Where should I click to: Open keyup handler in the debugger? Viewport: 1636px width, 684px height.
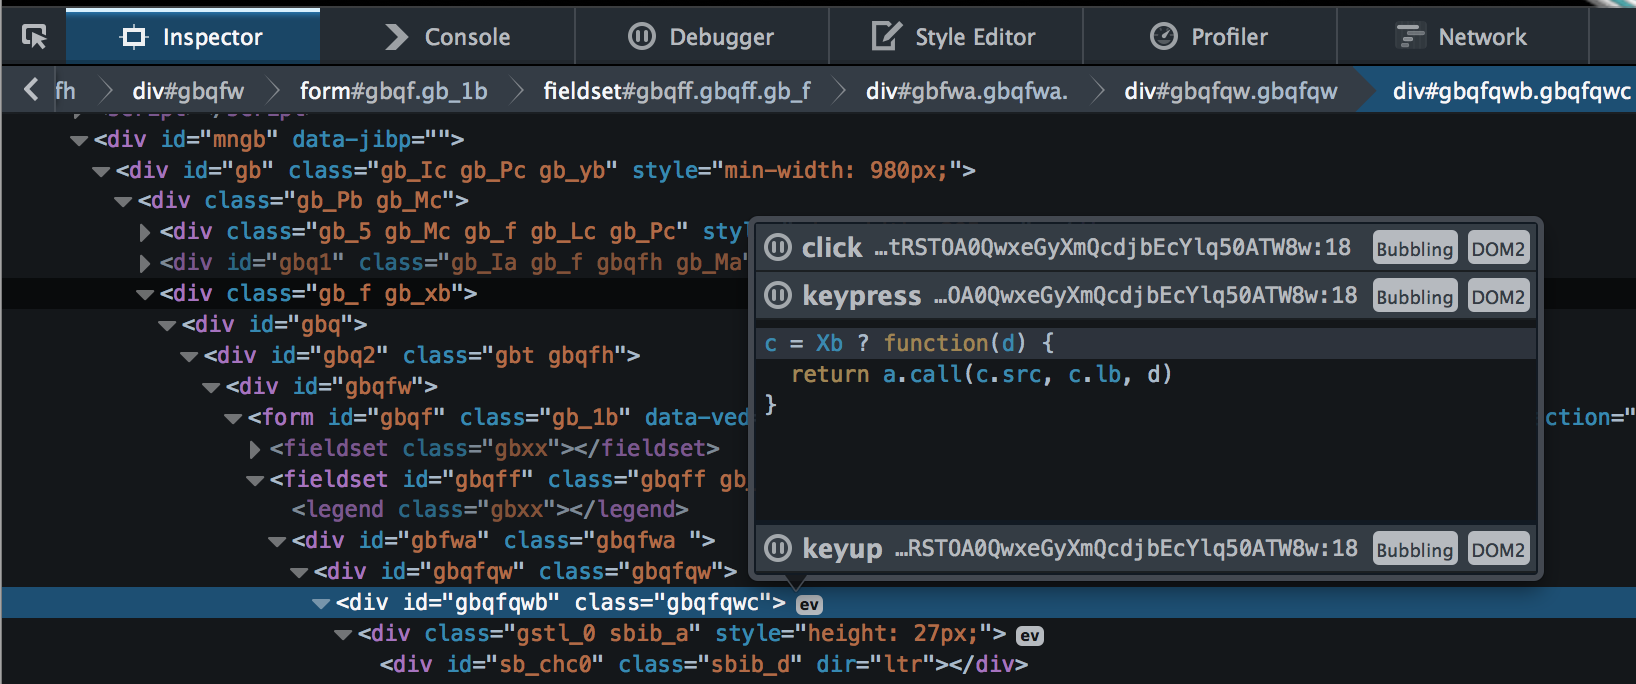[x=778, y=549]
